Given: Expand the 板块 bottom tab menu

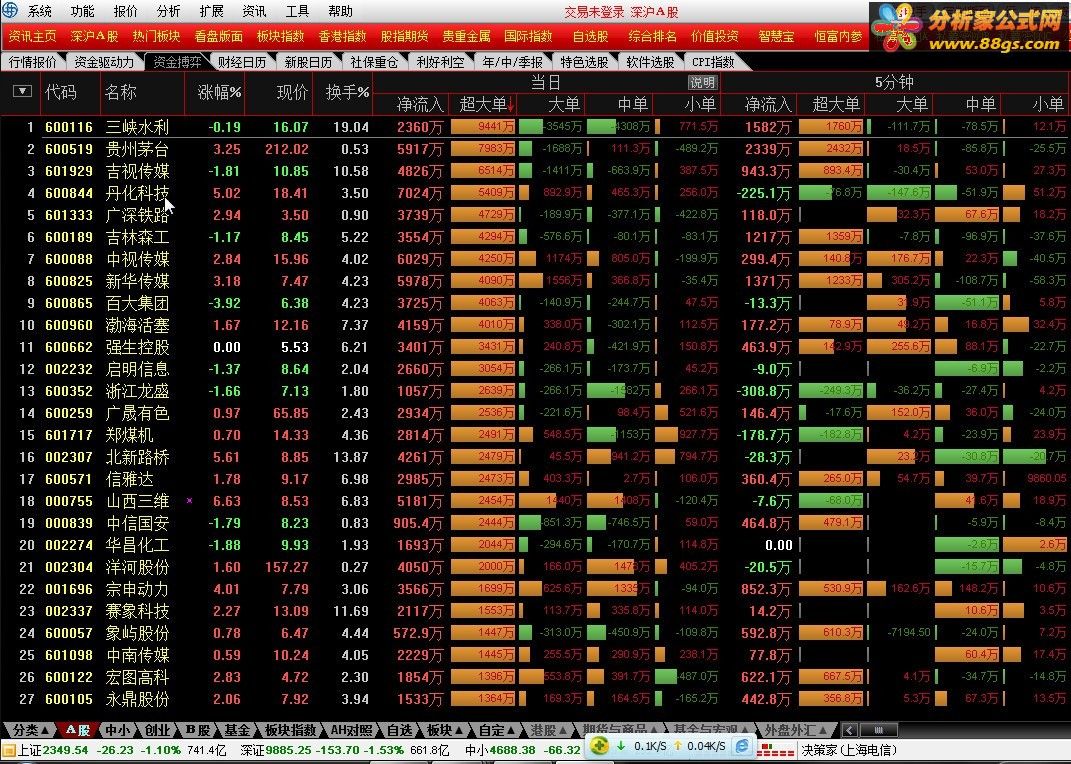Looking at the screenshot, I should click(445, 730).
